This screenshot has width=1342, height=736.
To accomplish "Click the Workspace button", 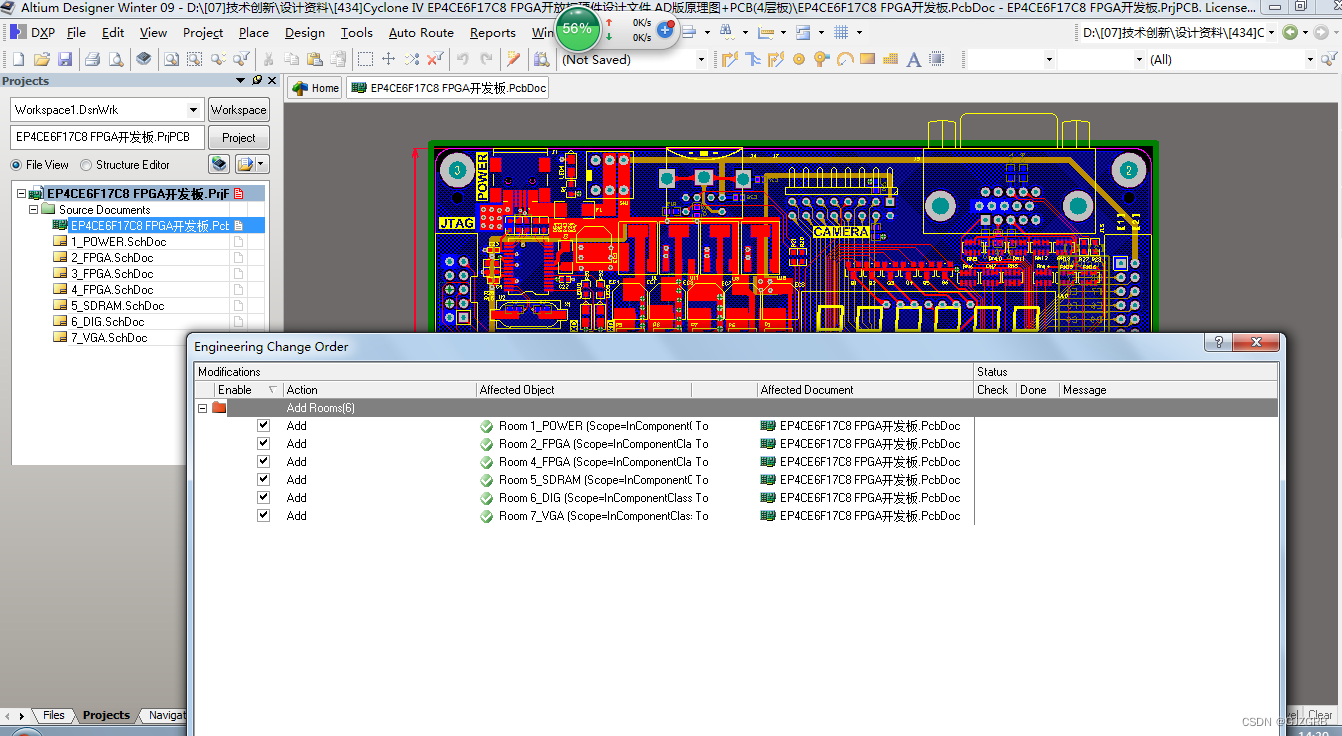I will 238,109.
